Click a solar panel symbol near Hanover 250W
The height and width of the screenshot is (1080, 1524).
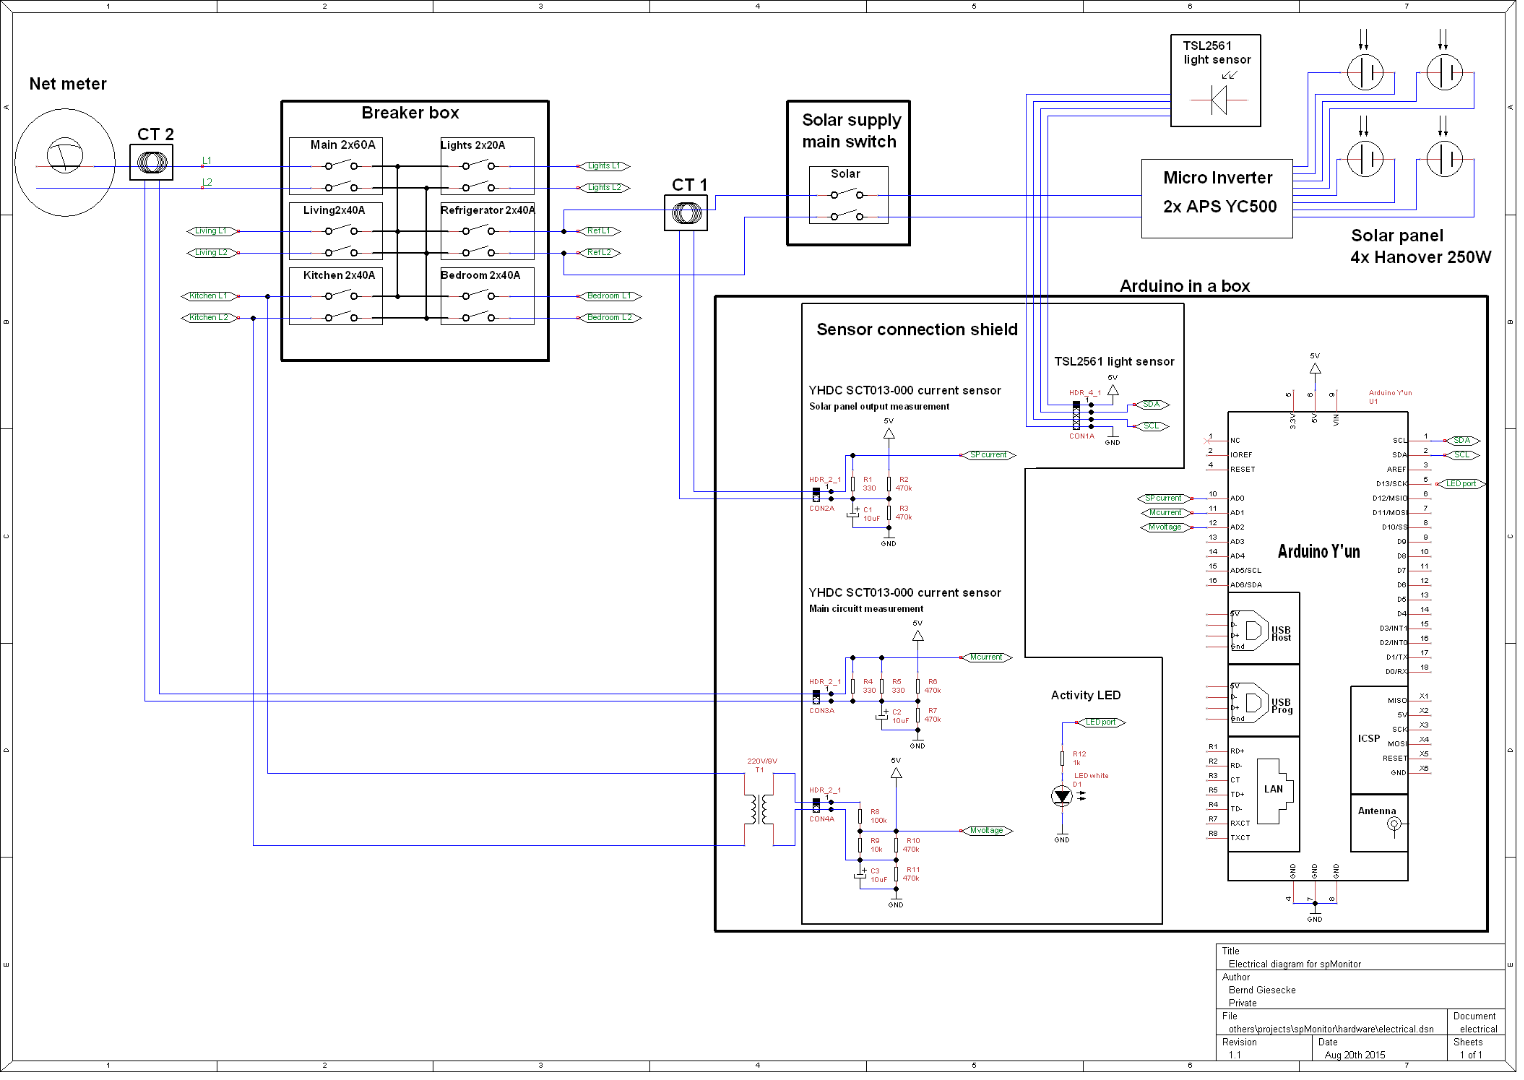[x=1367, y=72]
